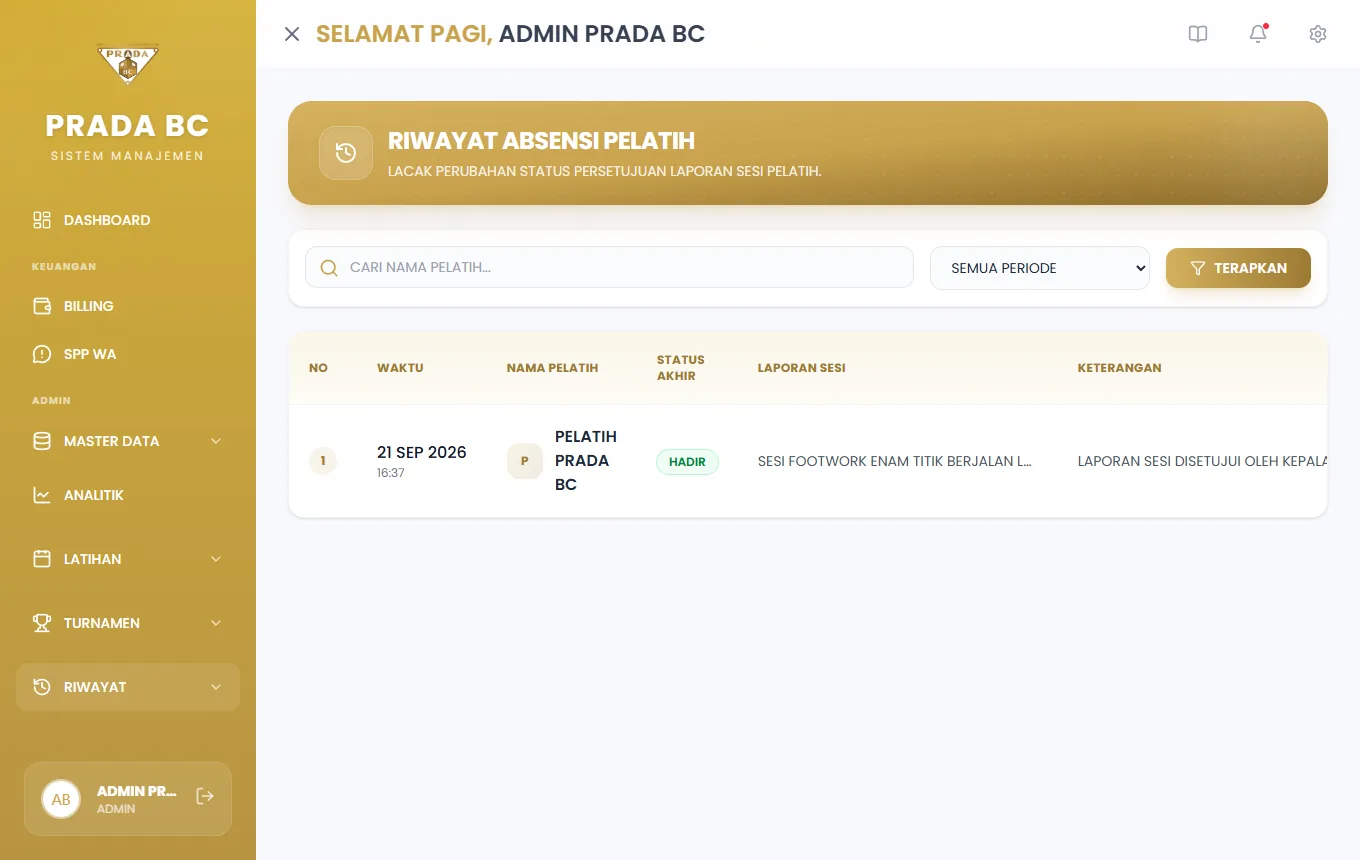Click the Laporan Sesi column header
Image resolution: width=1360 pixels, height=860 pixels.
point(801,368)
